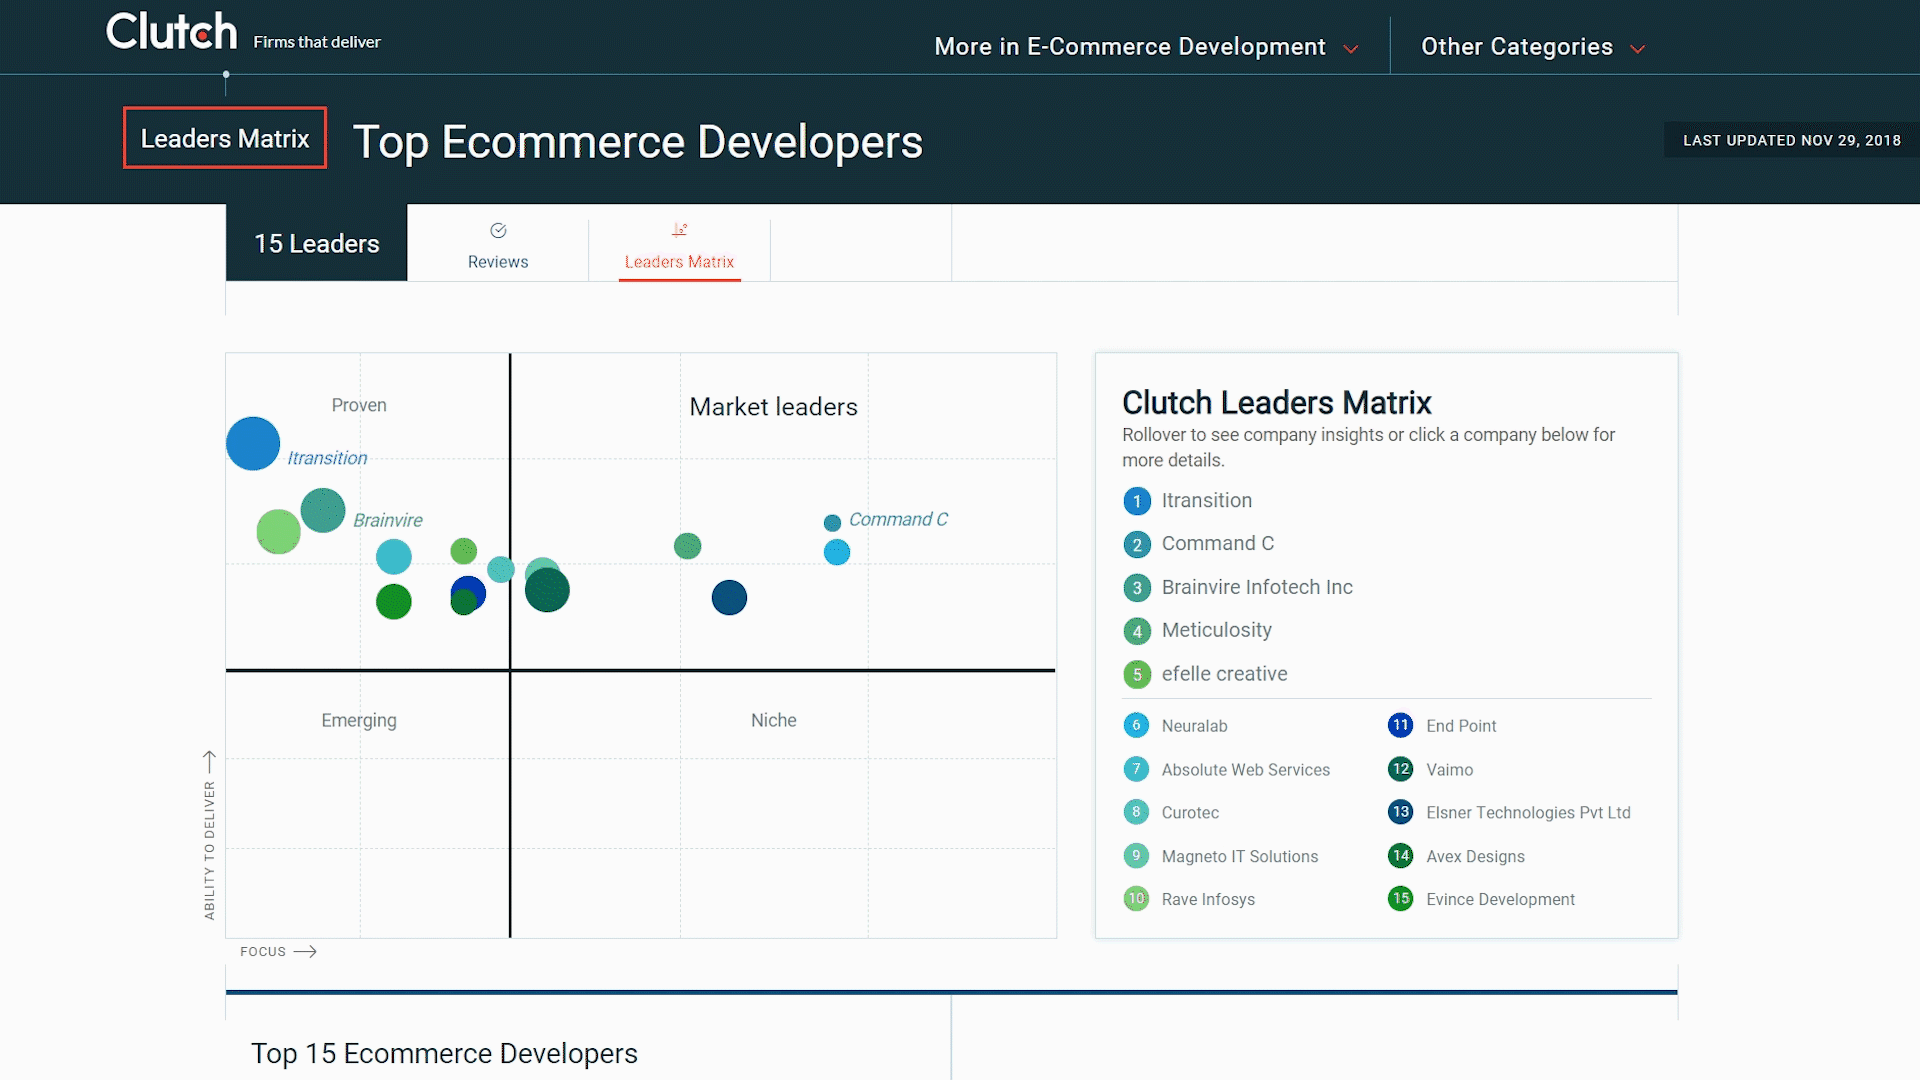Click number 1 badge beside Itransition
1920x1080 pixels.
1136,501
